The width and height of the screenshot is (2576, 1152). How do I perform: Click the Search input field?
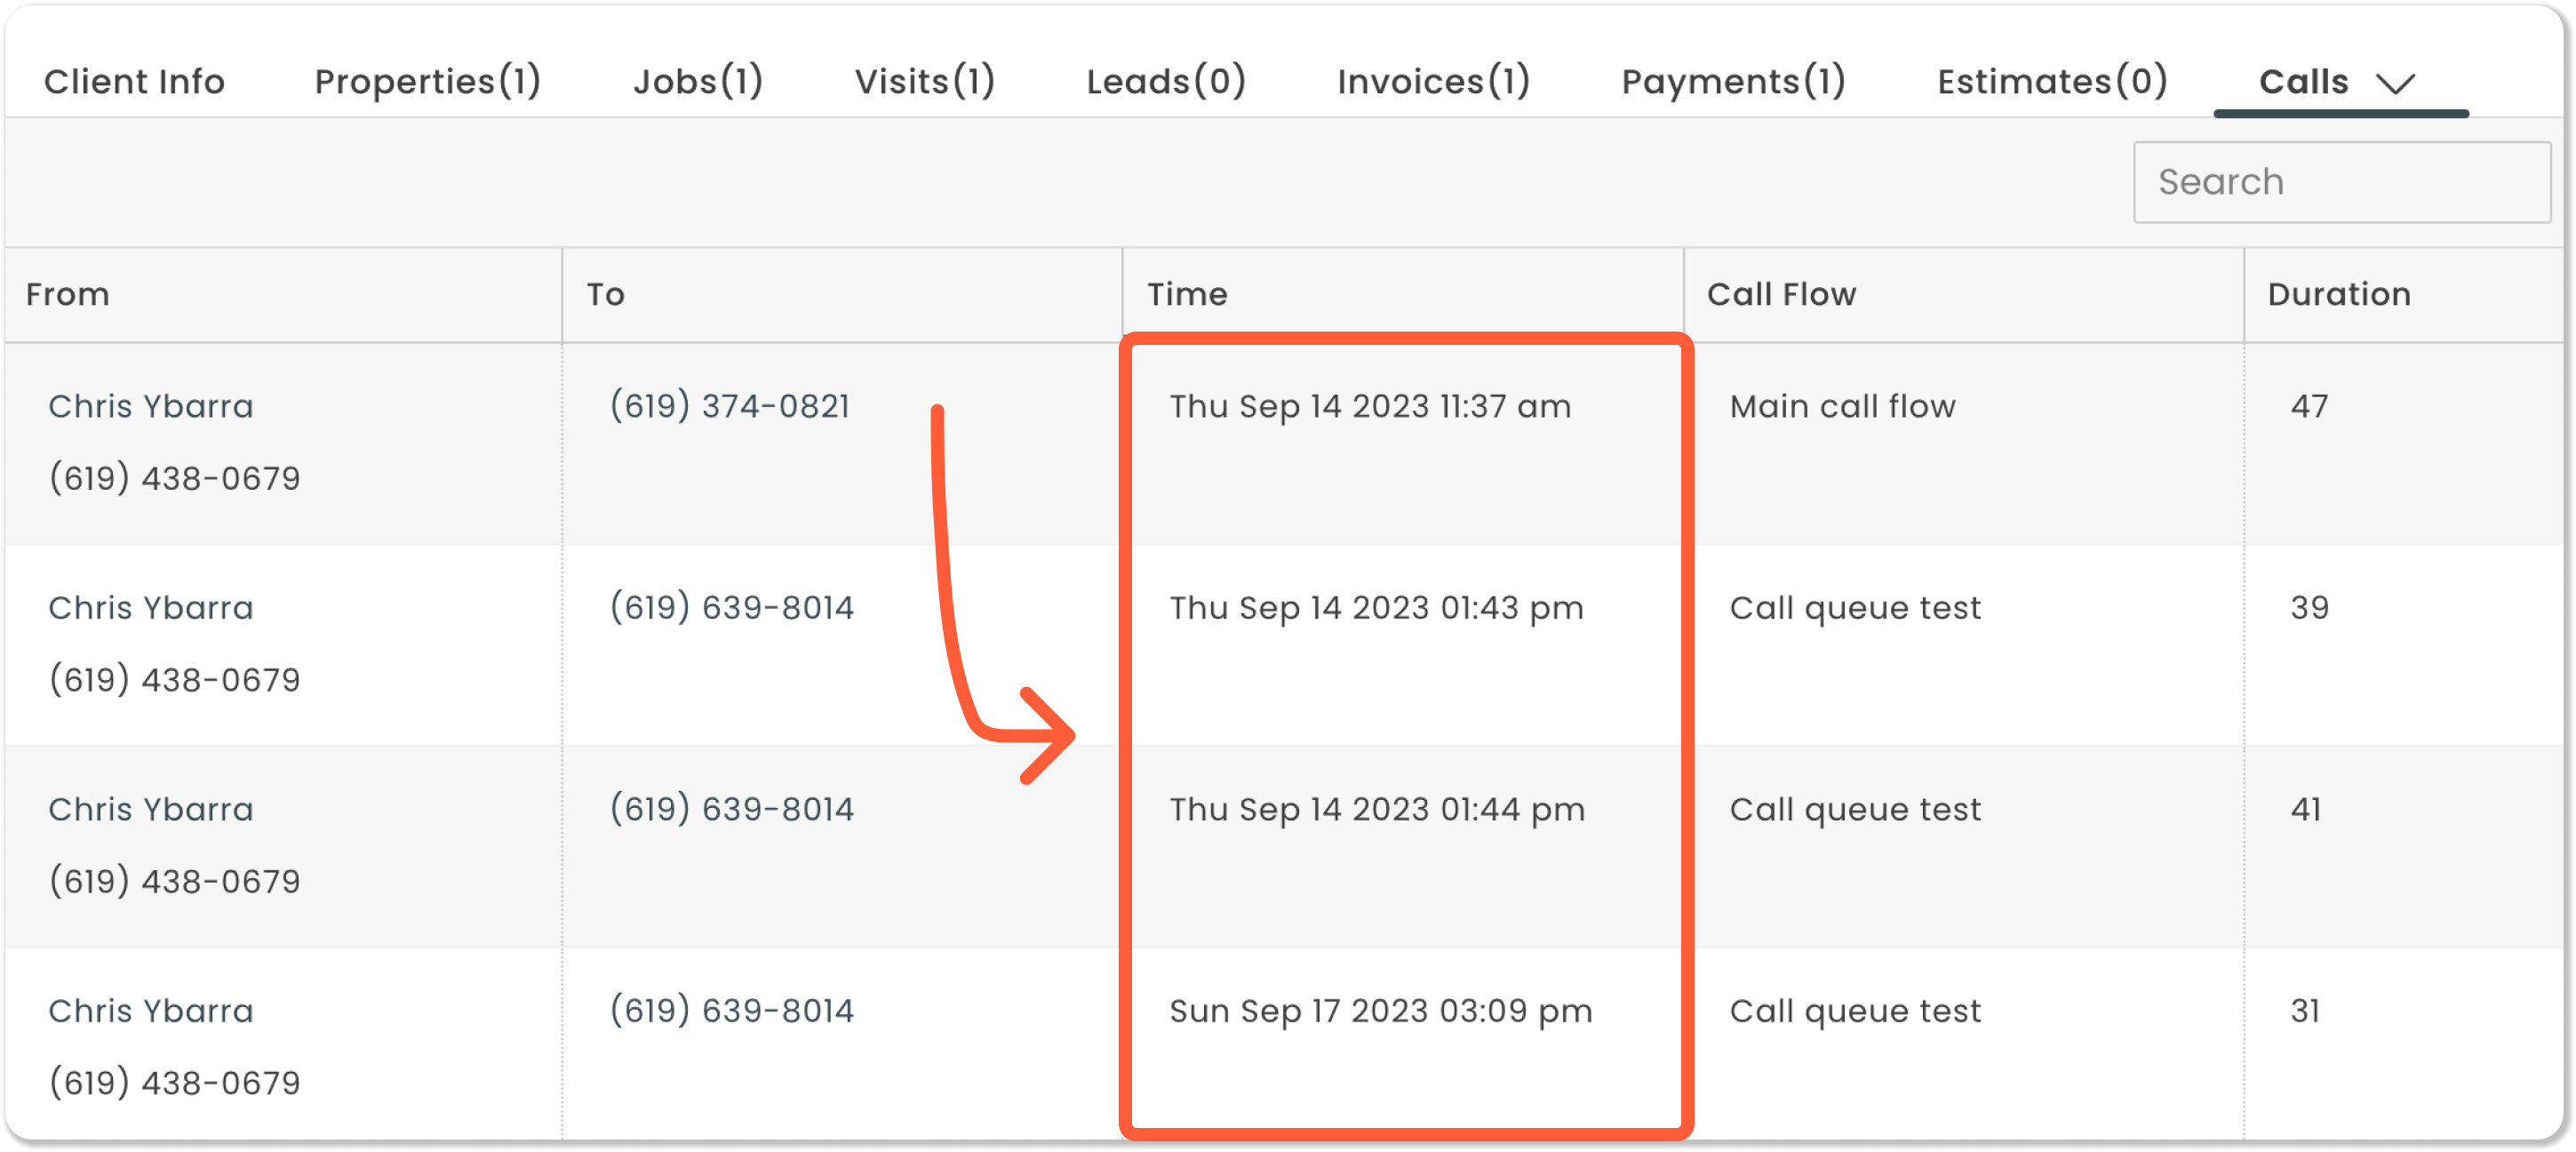coord(2341,182)
